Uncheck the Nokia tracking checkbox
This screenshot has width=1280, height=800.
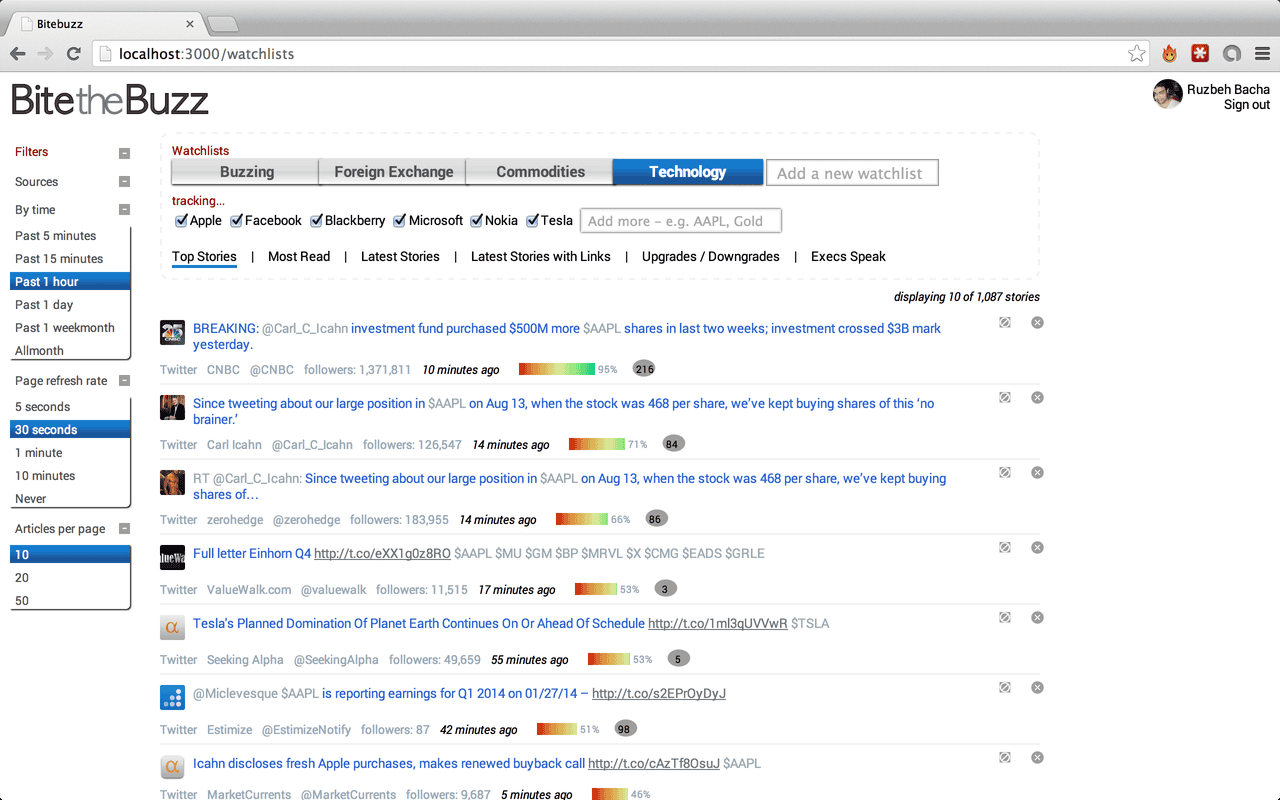(x=476, y=221)
